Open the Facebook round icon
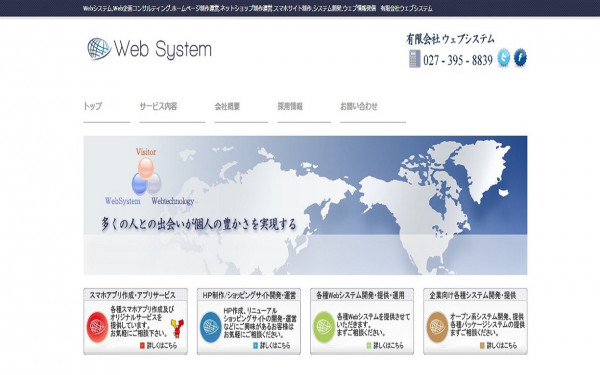Viewport: 600px width, 375px height. [520, 57]
